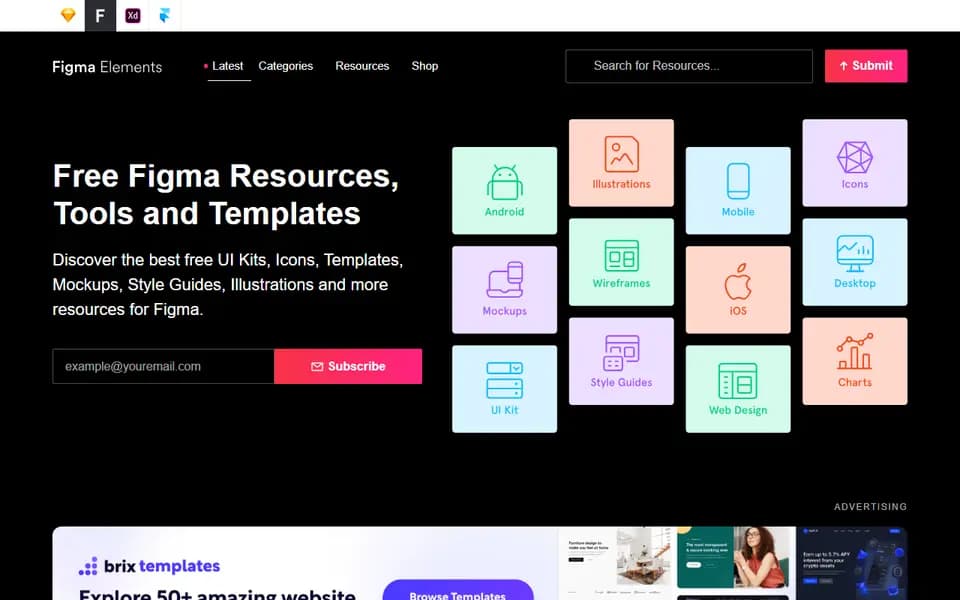Open the Wireframes category tile
The height and width of the screenshot is (600, 960).
click(621, 262)
